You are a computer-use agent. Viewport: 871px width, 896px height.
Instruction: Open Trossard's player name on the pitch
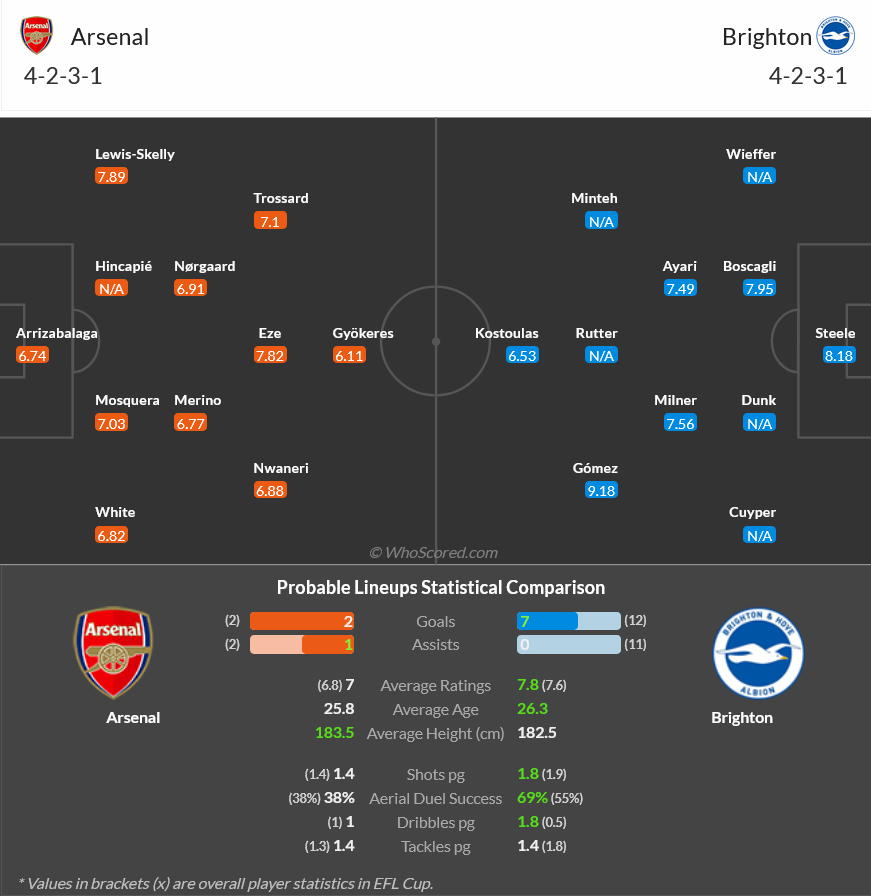coord(281,198)
